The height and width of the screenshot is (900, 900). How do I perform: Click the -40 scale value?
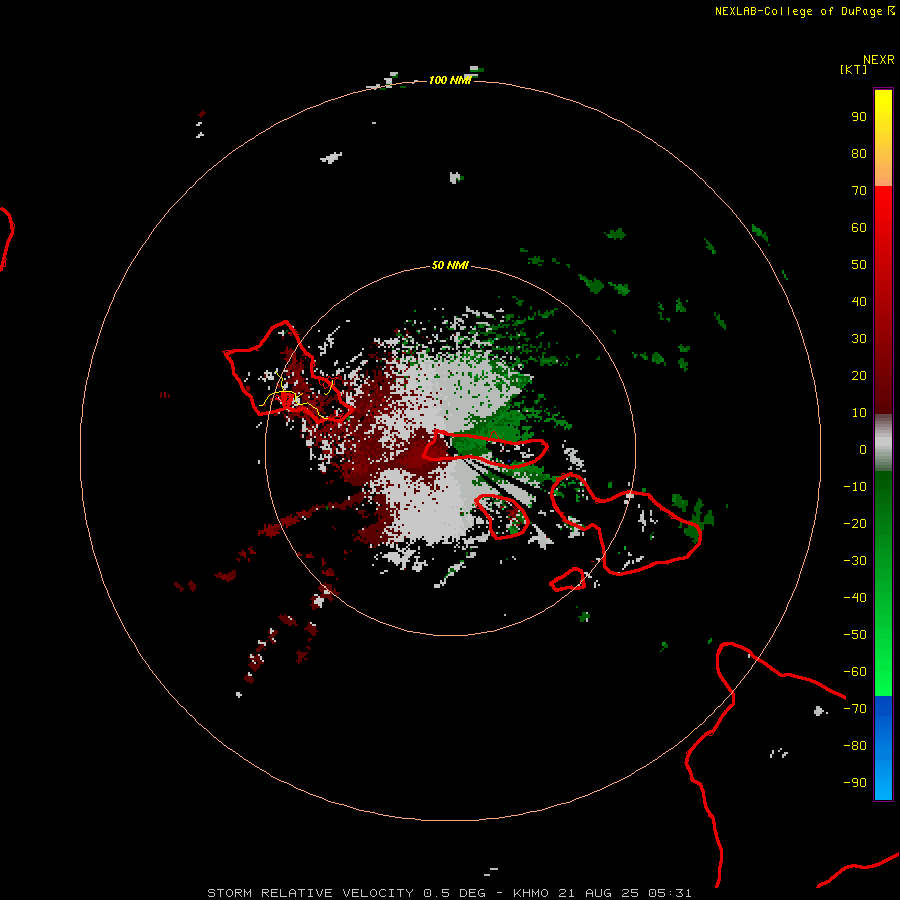pyautogui.click(x=855, y=598)
